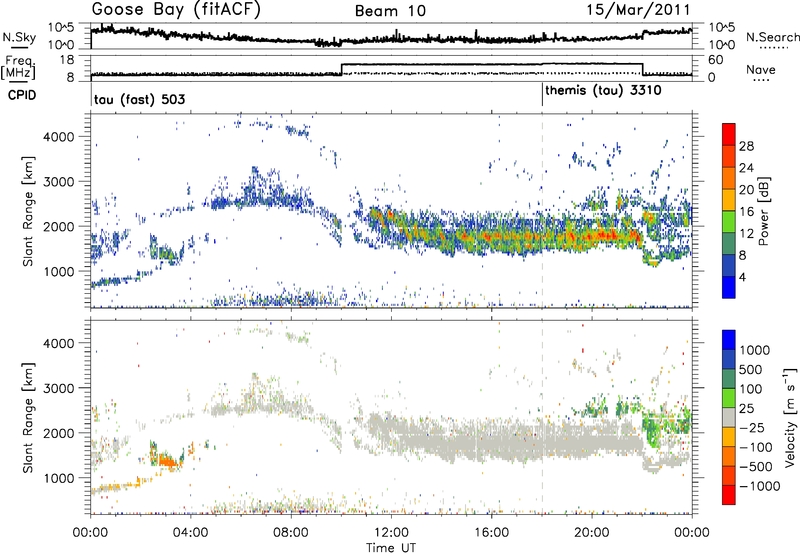Viewport: 800px width, 554px height.
Task: Click the 'CPID' row label
Action: click(21, 95)
